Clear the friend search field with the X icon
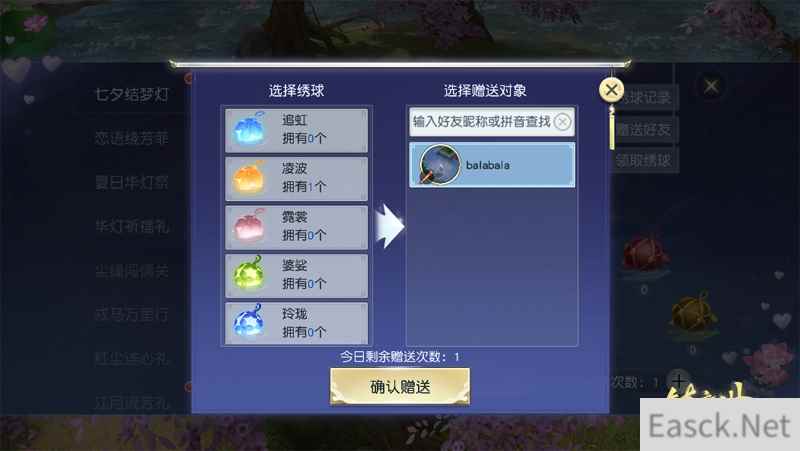This screenshot has width=800, height=451. (562, 122)
